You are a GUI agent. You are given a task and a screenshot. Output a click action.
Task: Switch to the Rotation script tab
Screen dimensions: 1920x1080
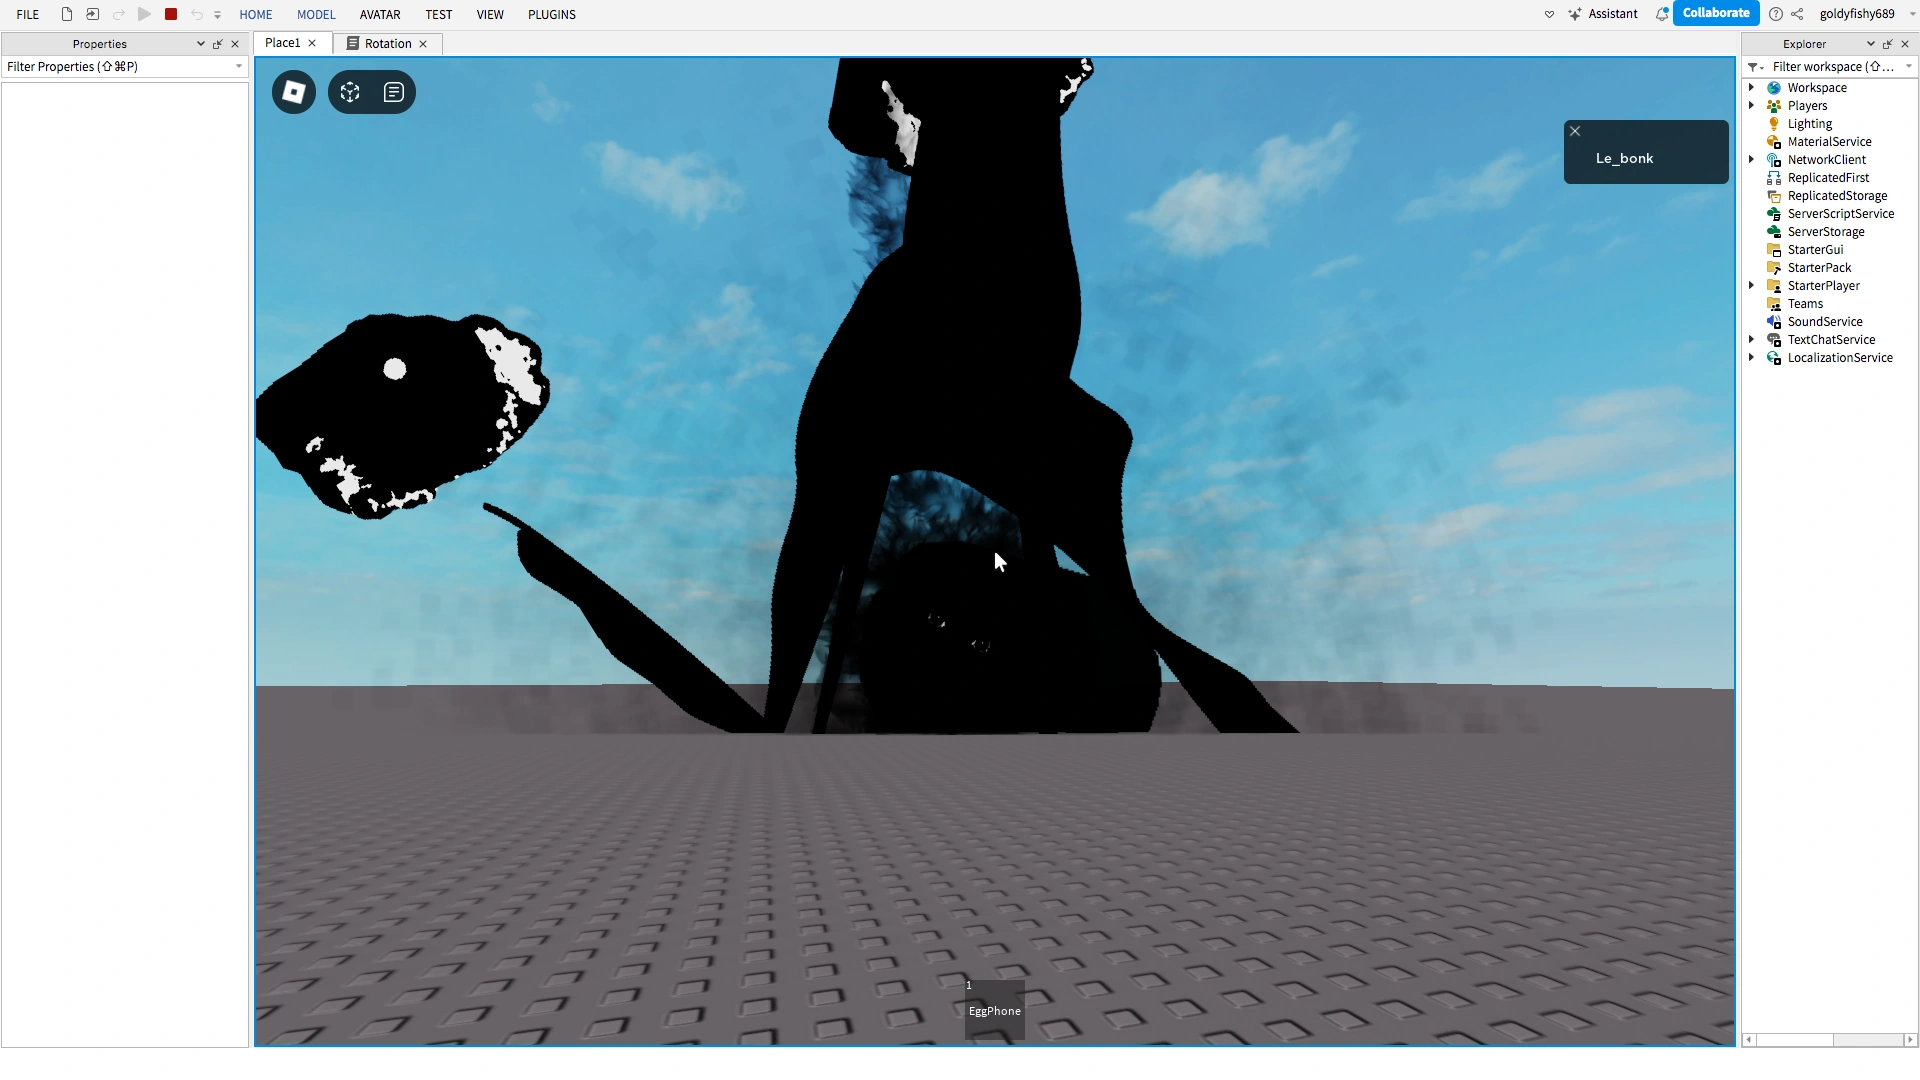click(x=387, y=43)
